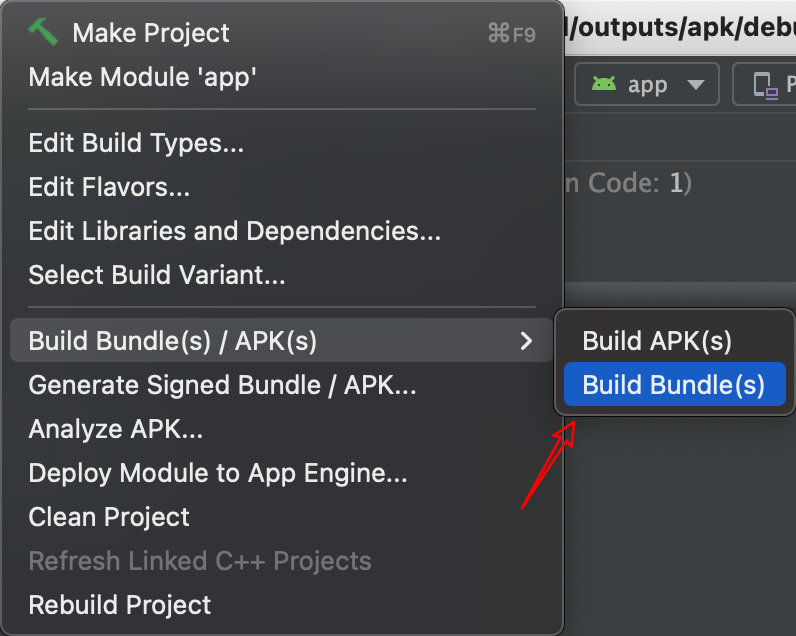This screenshot has width=796, height=636.
Task: Choose Select Build Variant...
Action: tap(157, 274)
